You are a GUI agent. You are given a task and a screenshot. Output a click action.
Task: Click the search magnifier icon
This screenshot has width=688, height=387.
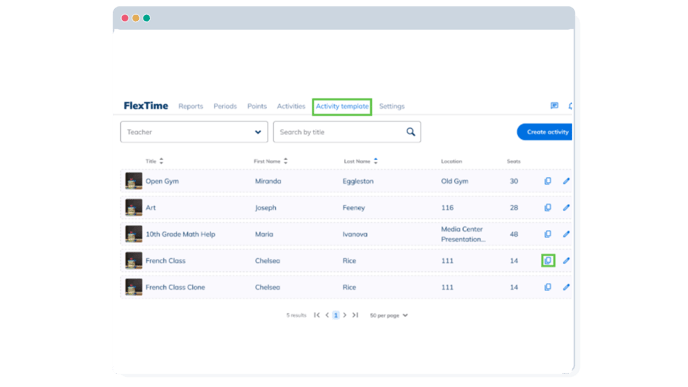pyautogui.click(x=410, y=132)
